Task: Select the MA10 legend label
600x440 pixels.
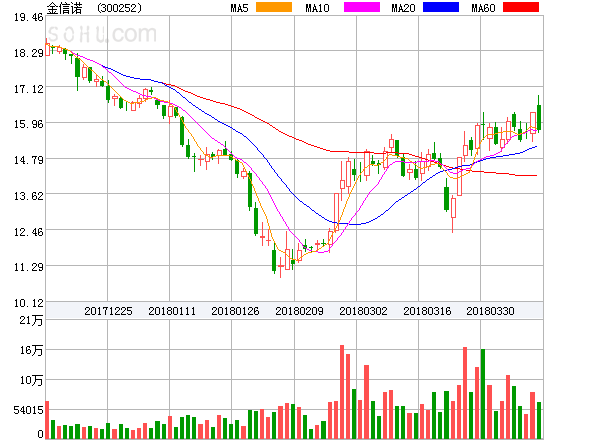Action: pyautogui.click(x=317, y=8)
